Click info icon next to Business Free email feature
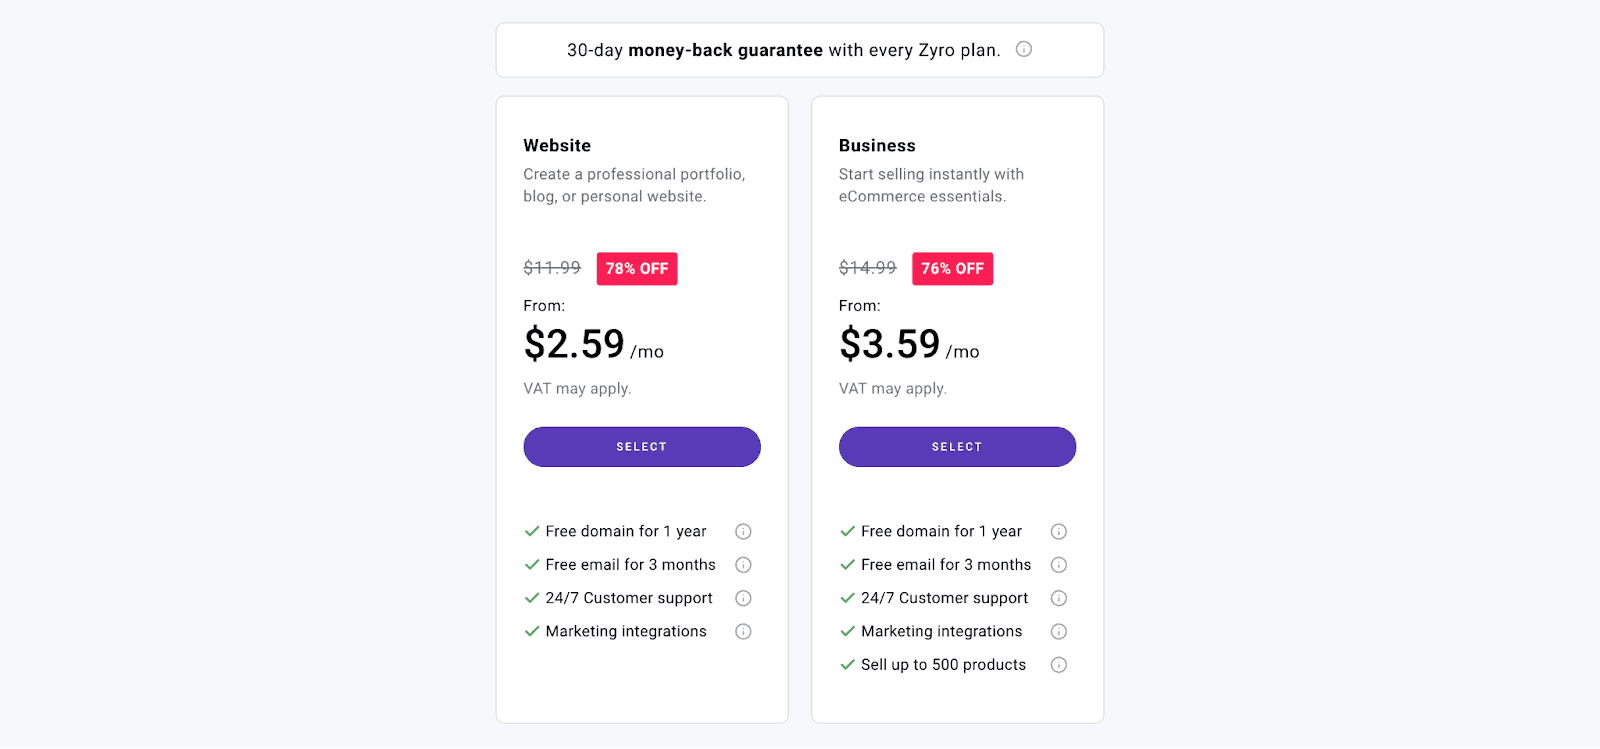The image size is (1600, 749). (1059, 564)
